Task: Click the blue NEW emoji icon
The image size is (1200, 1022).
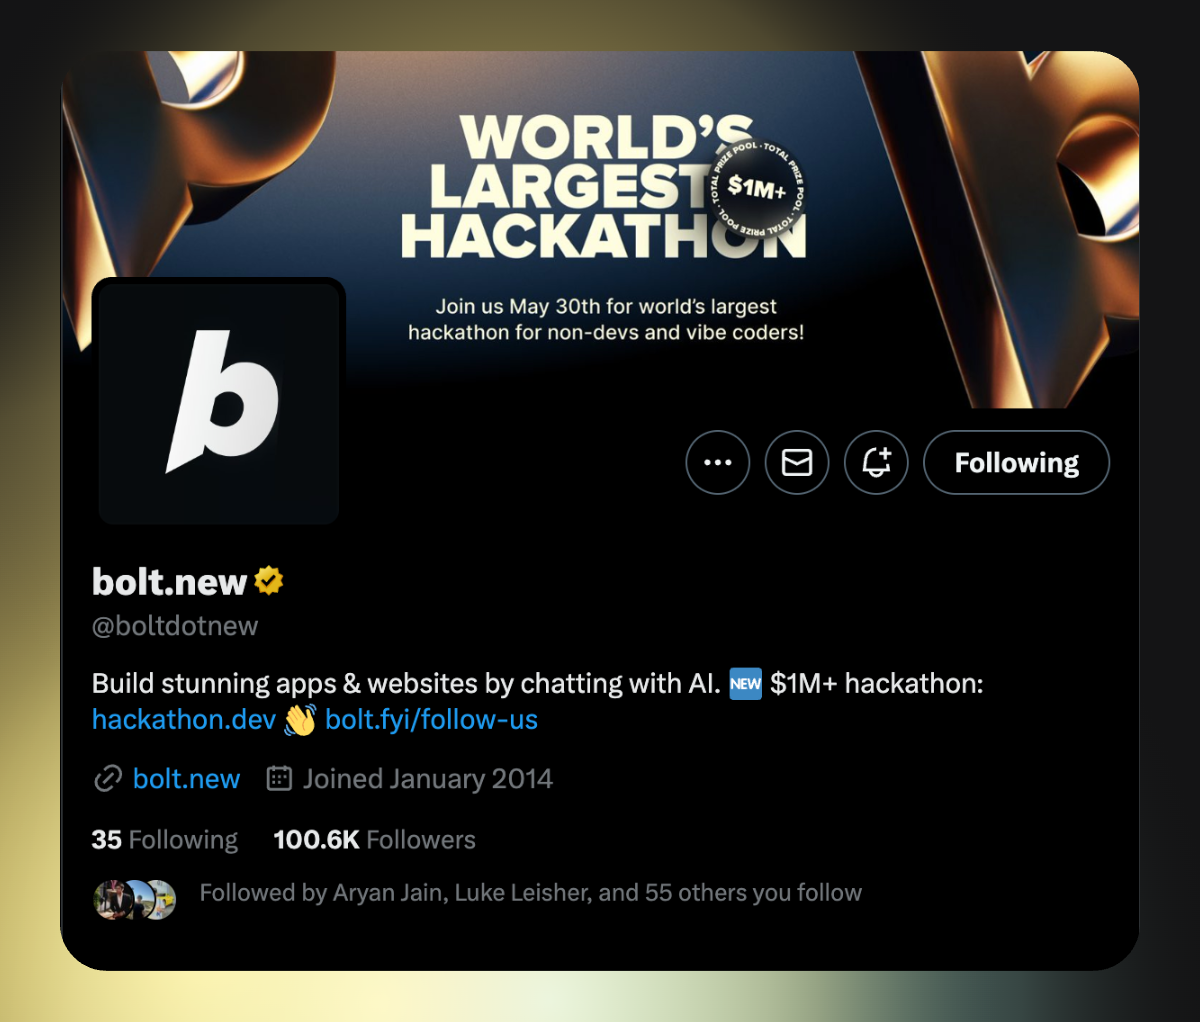Action: [x=745, y=684]
